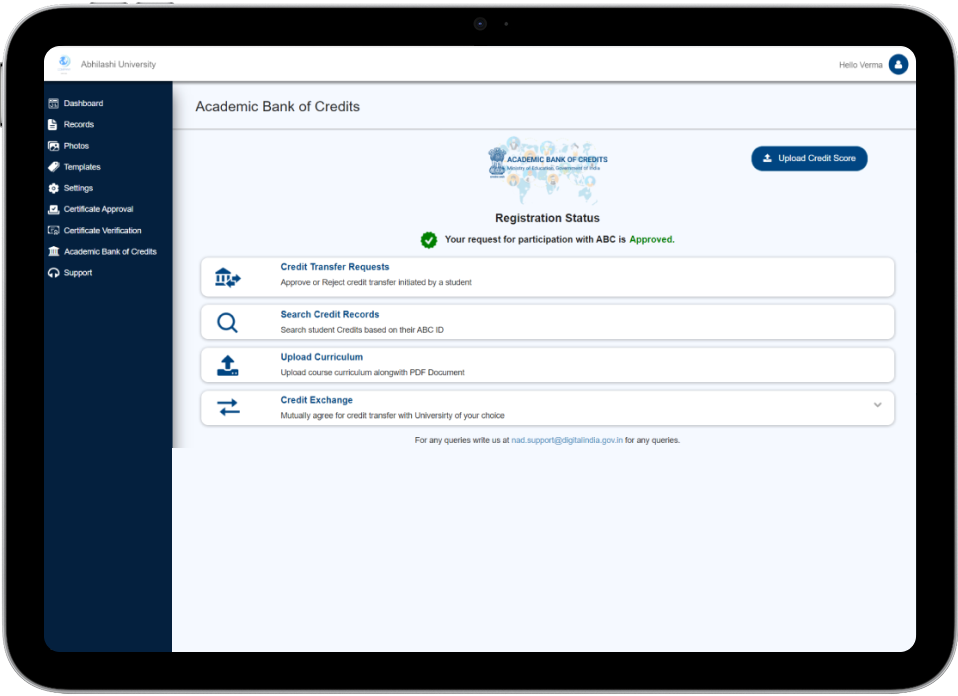The image size is (958, 696).
Task: Select the Certificate Verification icon
Action: [52, 230]
